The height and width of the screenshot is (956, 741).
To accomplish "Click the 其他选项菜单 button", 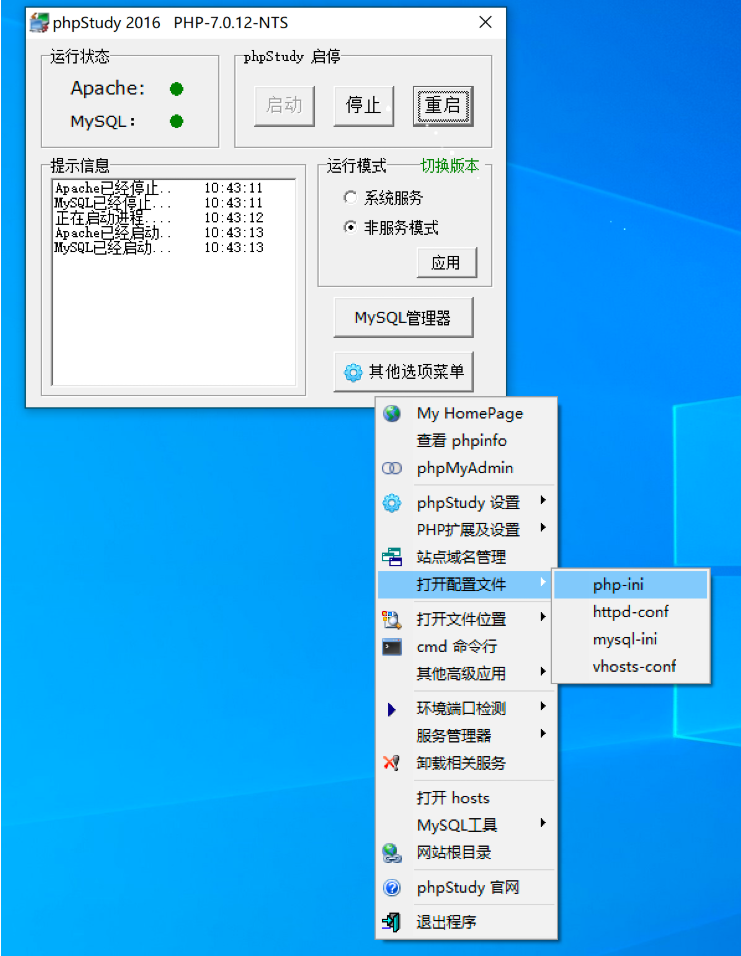I will pyautogui.click(x=403, y=372).
